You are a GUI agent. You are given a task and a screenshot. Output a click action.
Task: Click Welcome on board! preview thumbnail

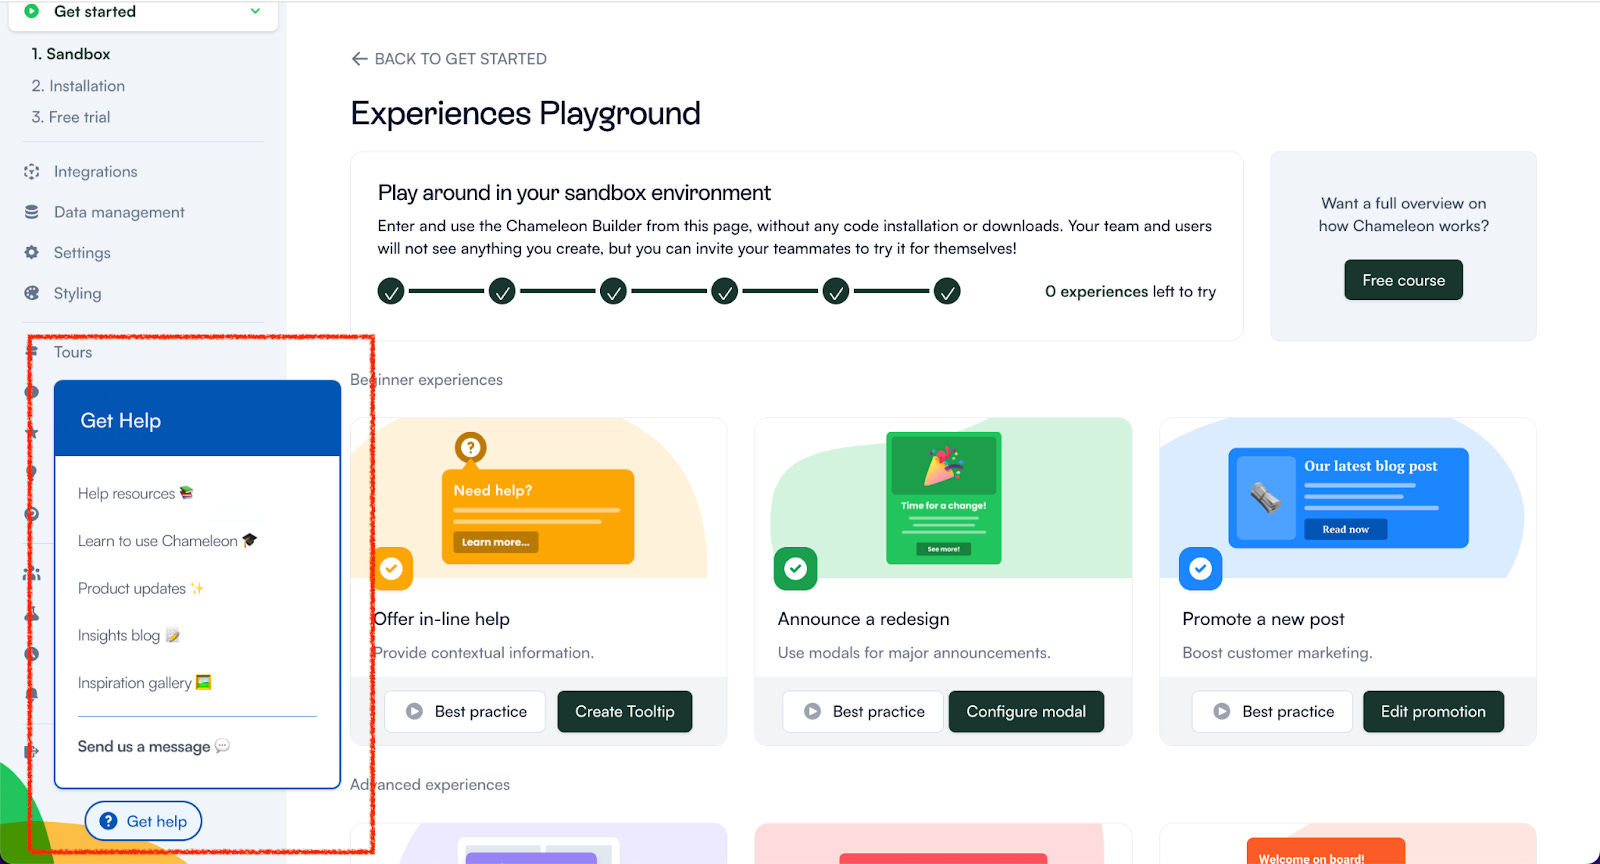tap(1326, 852)
